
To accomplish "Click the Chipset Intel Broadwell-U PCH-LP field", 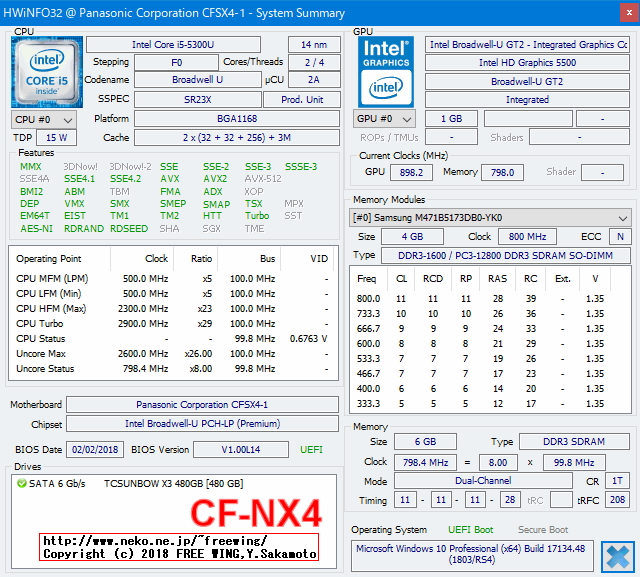I will tap(202, 424).
